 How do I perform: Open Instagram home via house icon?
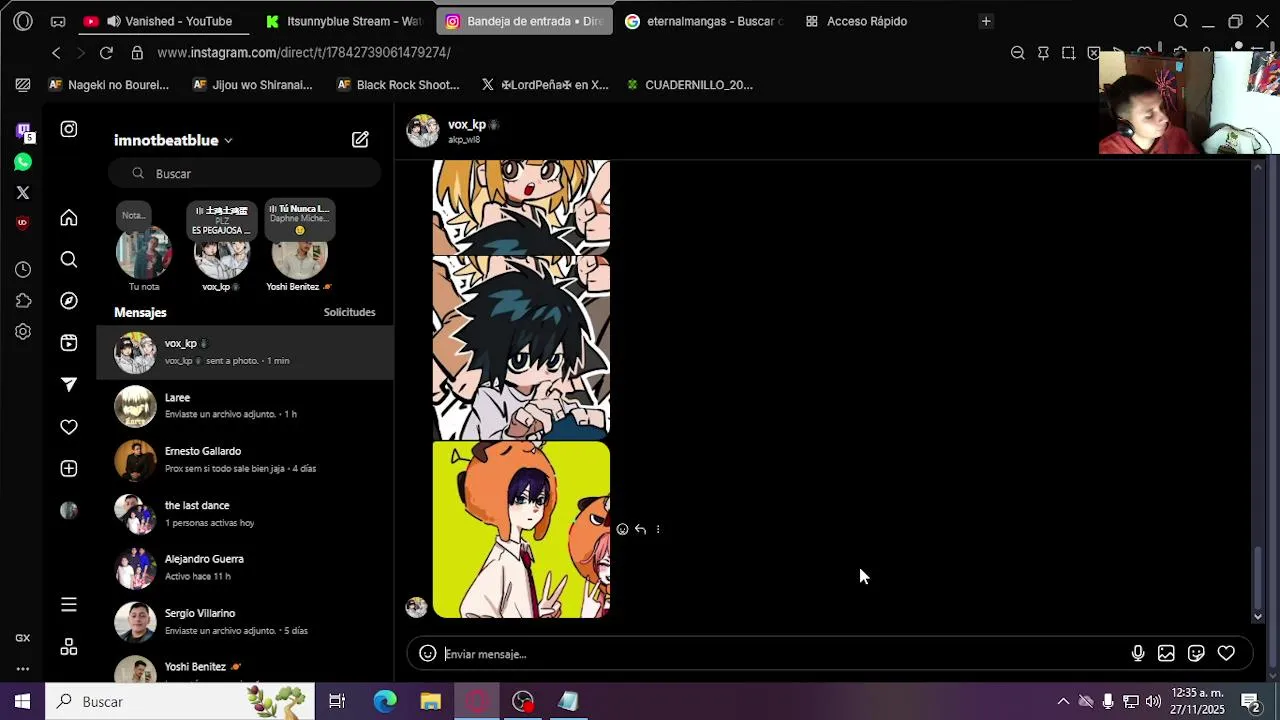coord(69,218)
